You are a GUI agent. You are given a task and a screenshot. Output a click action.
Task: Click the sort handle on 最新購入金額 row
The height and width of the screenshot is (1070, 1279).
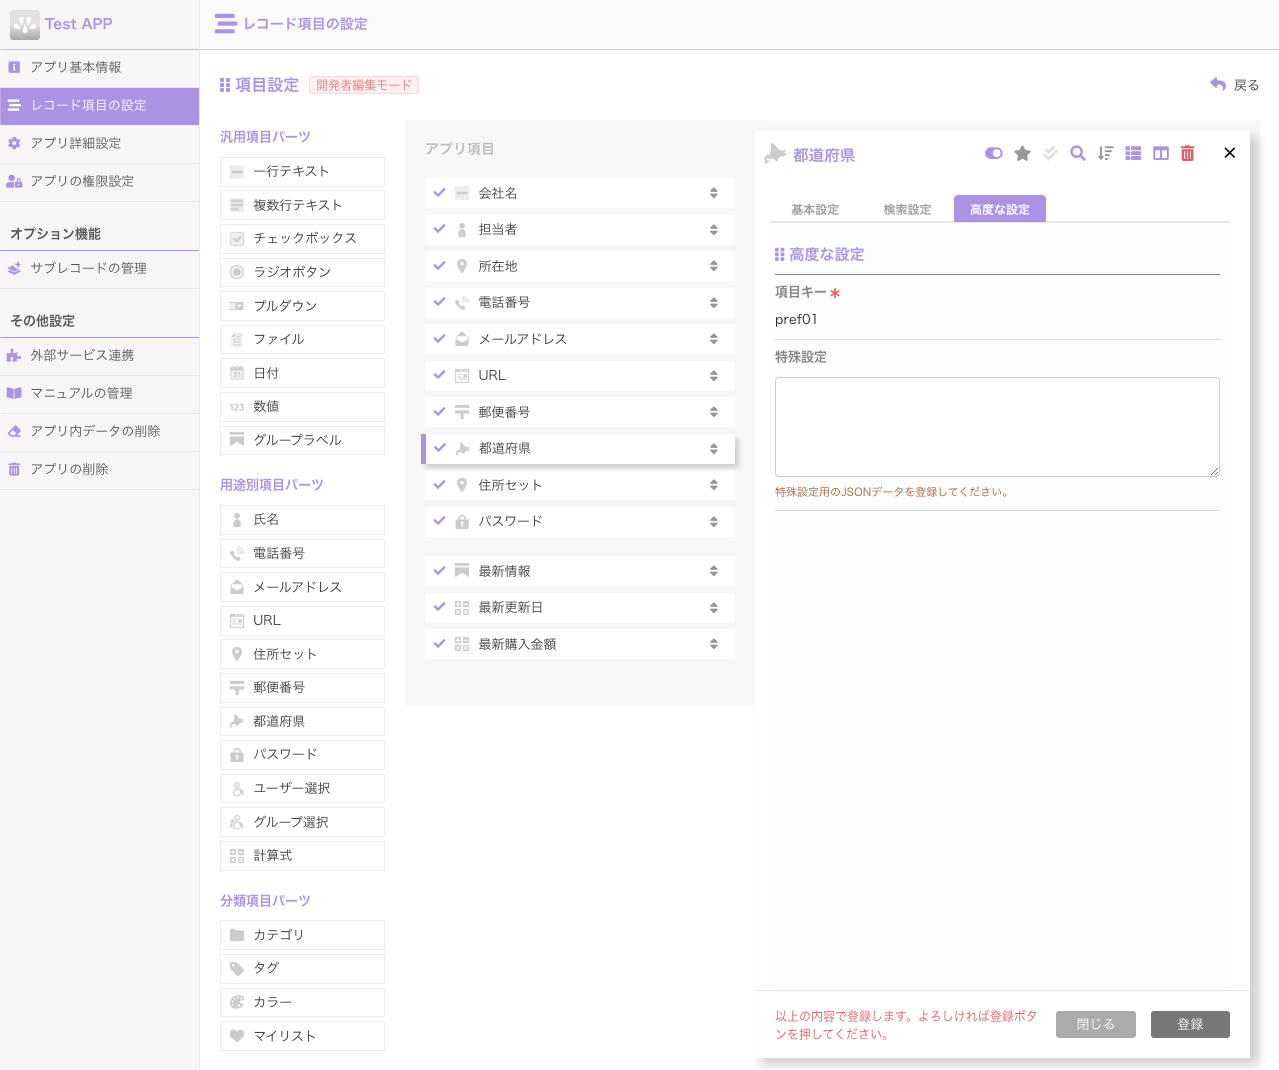(x=714, y=644)
